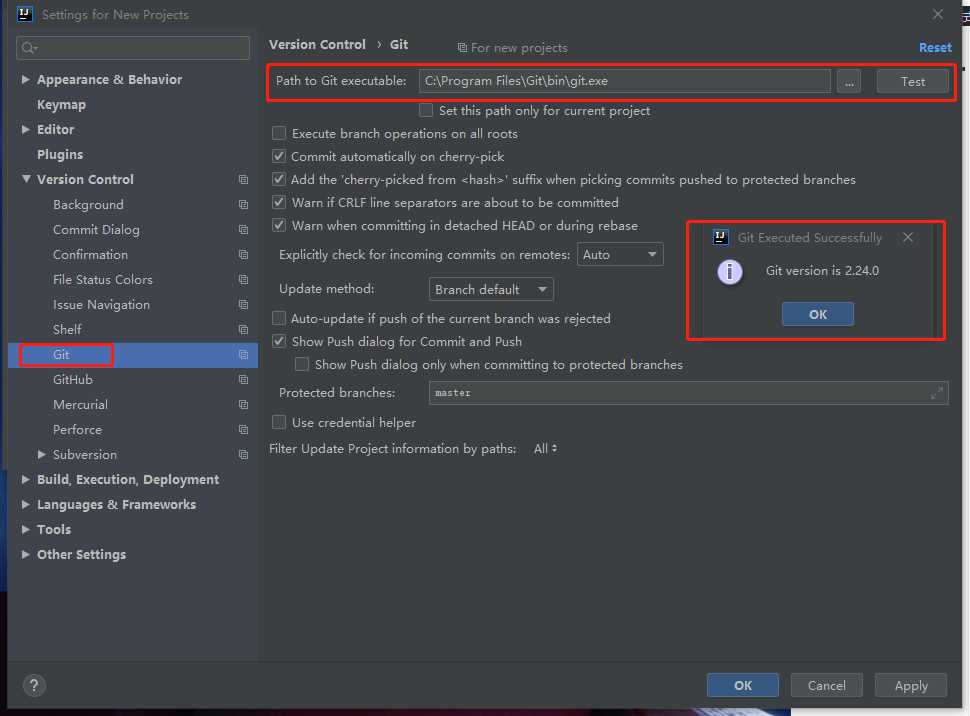Select Background under Version Control
This screenshot has height=716, width=970.
(88, 205)
